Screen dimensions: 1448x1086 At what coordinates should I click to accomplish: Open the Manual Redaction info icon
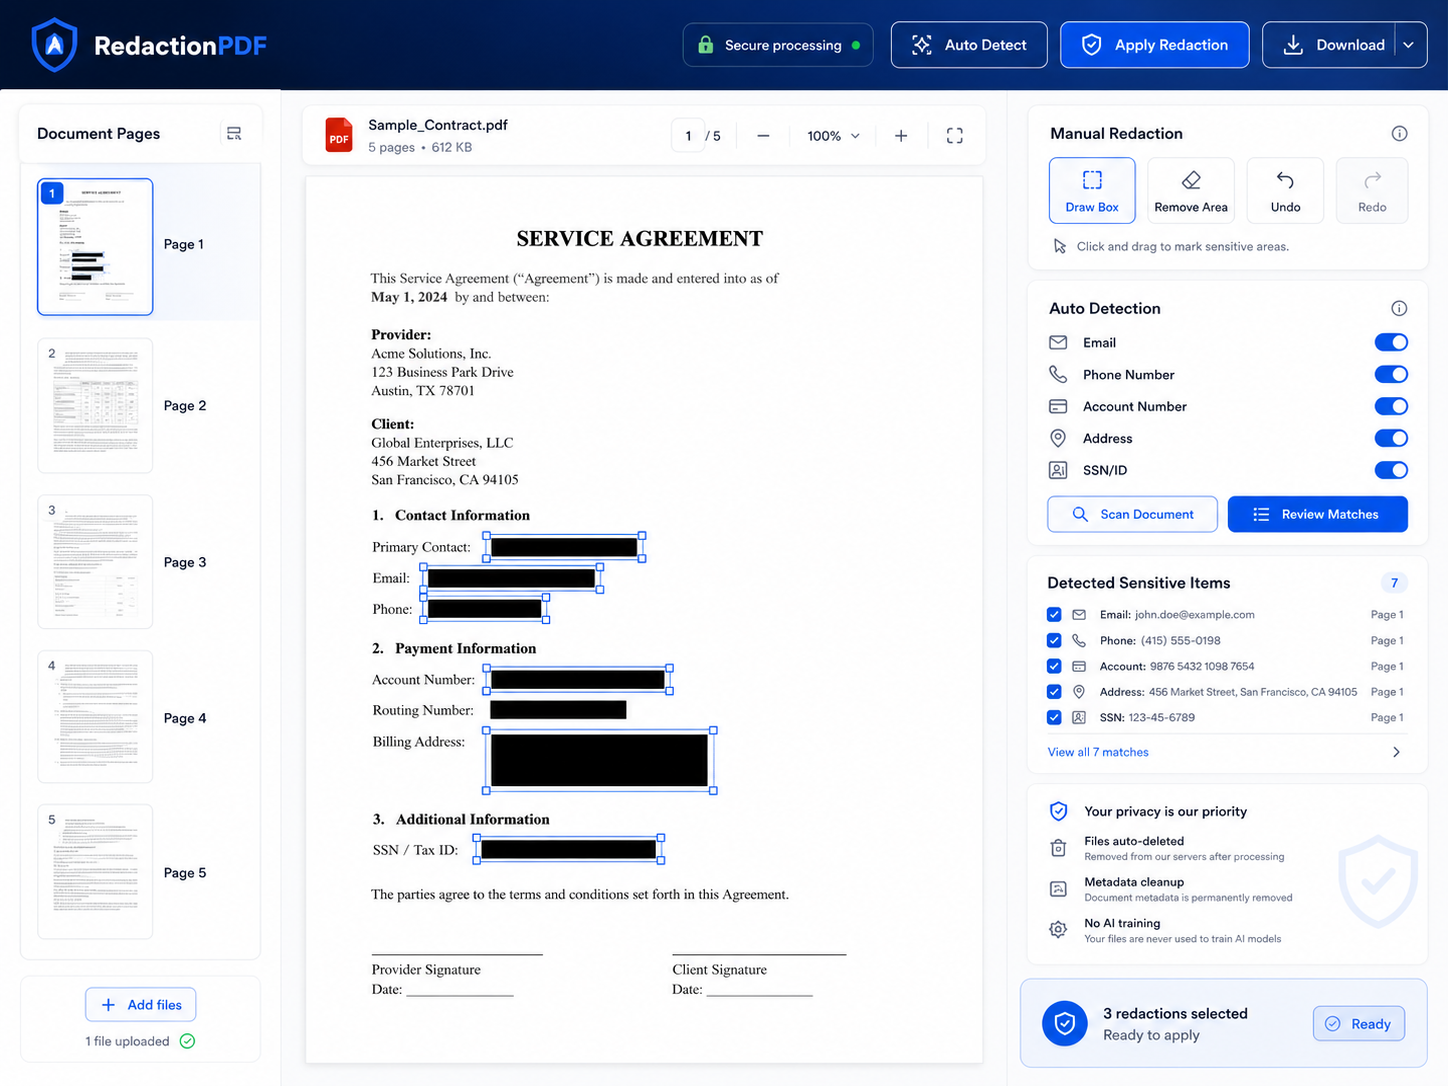click(1399, 133)
